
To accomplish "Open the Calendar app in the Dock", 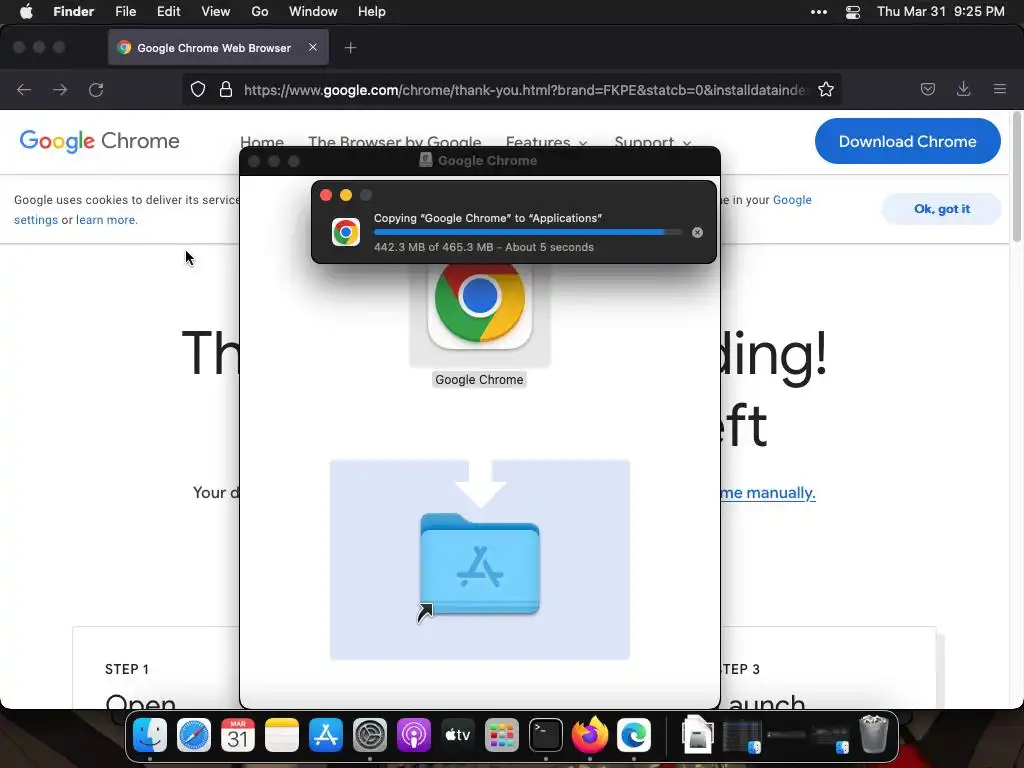I will 238,735.
